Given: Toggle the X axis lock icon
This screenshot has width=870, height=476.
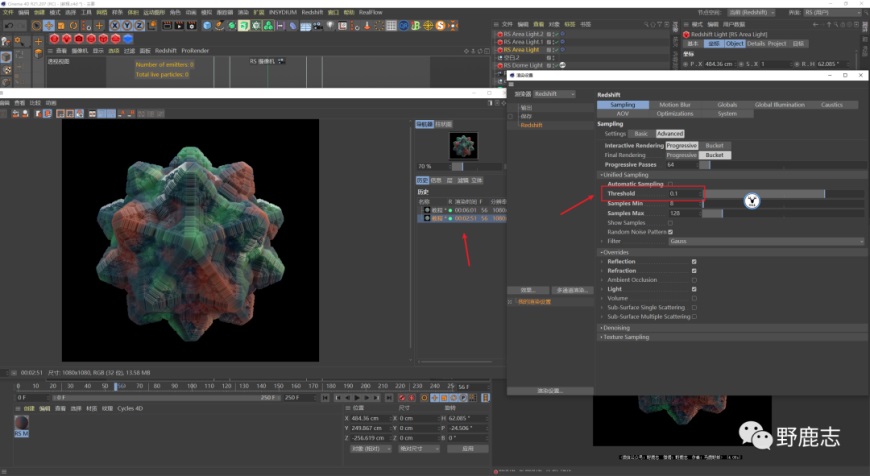Looking at the screenshot, I should pyautogui.click(x=115, y=26).
